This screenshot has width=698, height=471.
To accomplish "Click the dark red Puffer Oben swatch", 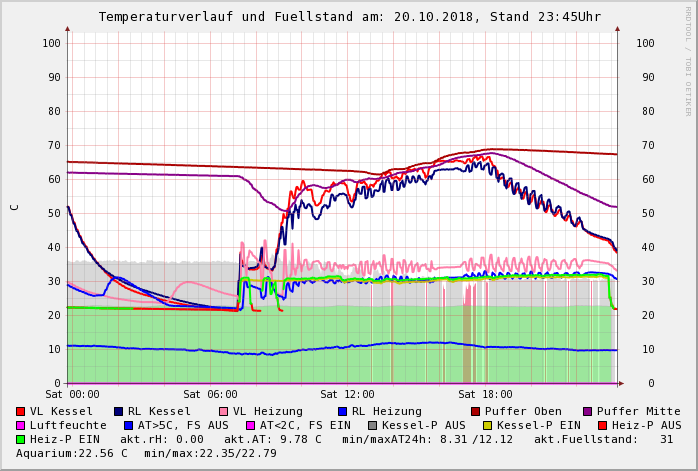I will coord(475,411).
